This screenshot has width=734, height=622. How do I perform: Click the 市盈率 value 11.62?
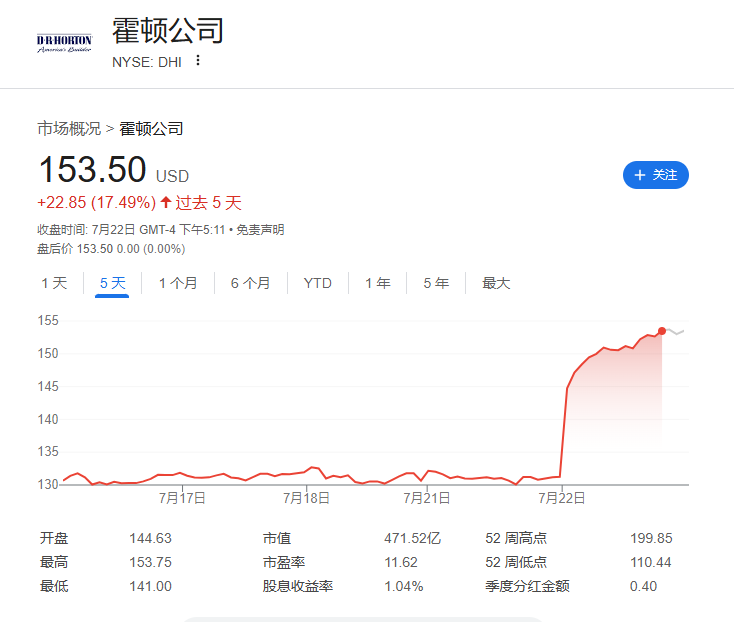click(x=401, y=562)
